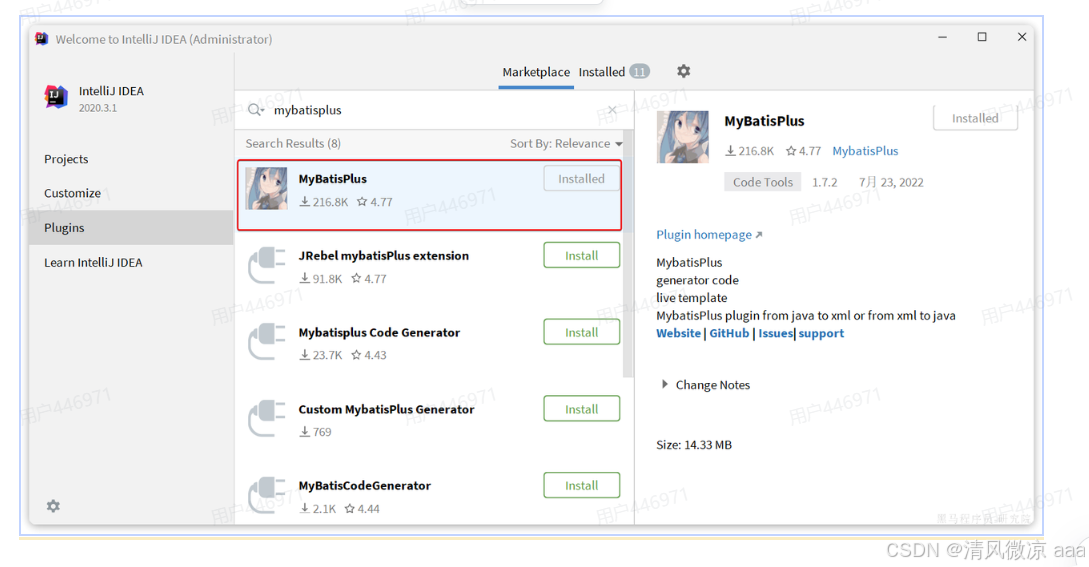Select JRebel mybatisPlus extension title
Viewport: 1089px width, 567px height.
pos(383,256)
